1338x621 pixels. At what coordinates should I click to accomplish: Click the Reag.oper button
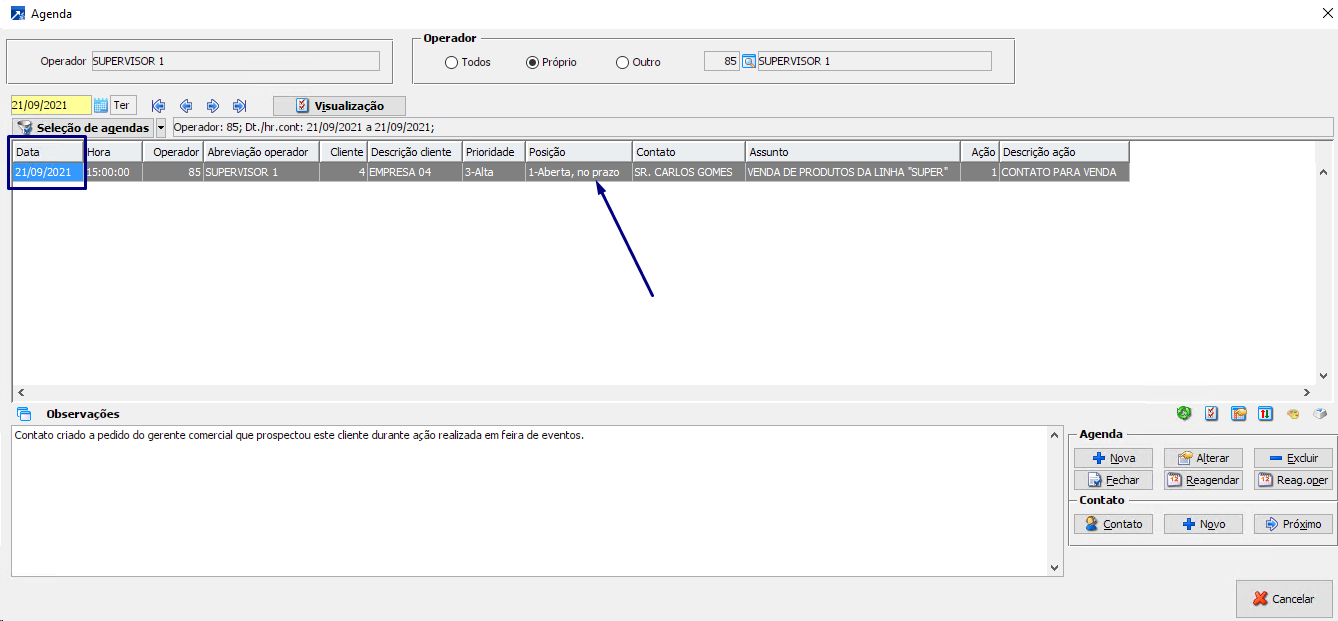click(x=1293, y=480)
